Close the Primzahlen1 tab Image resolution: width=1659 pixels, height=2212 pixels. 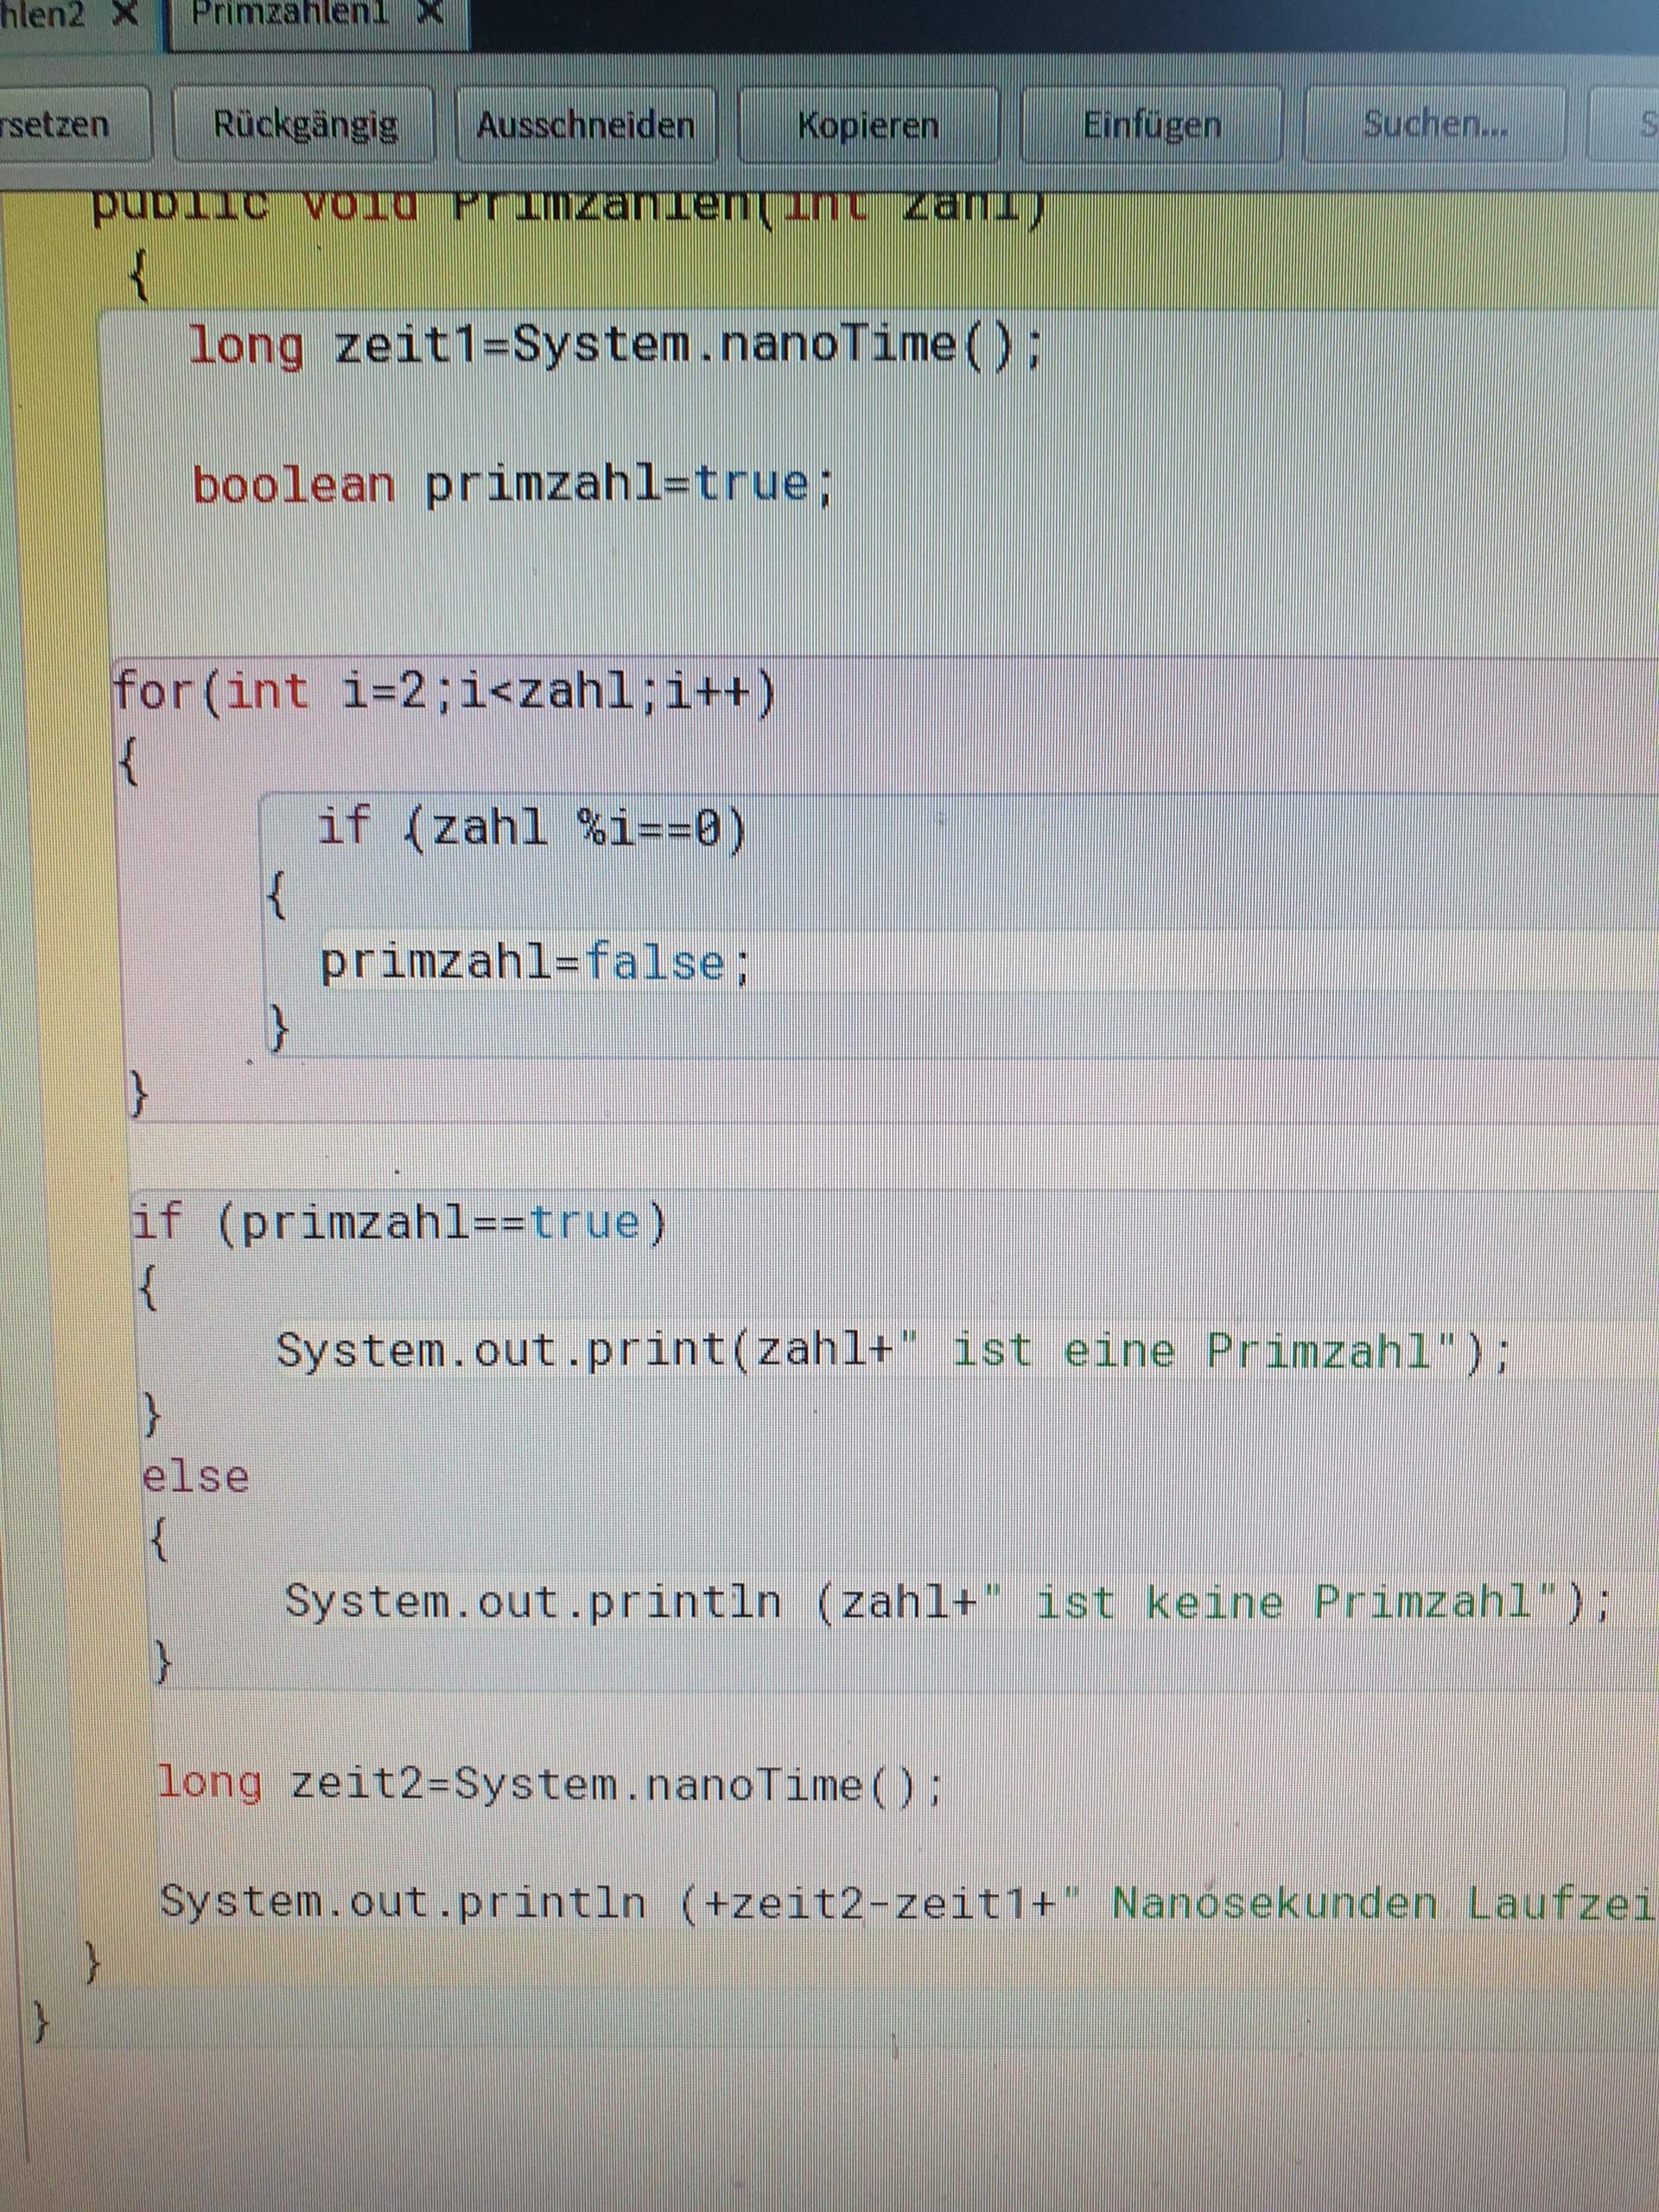(x=430, y=14)
